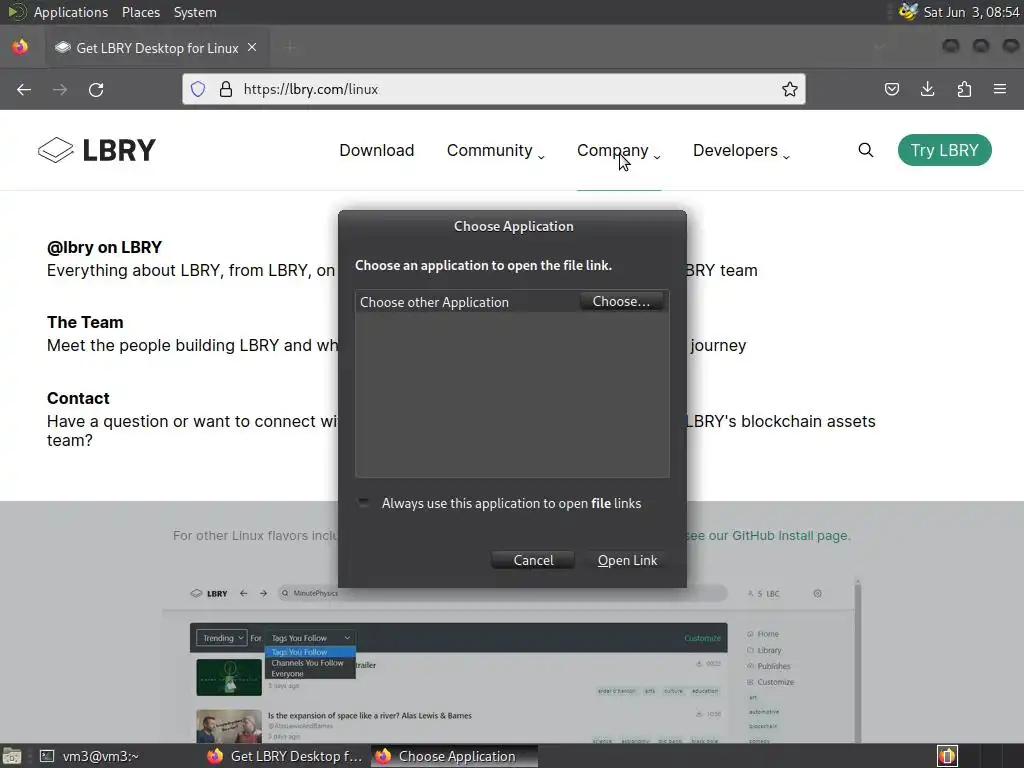Image resolution: width=1024 pixels, height=768 pixels.
Task: Select the Choose other Application row
Action: tap(512, 302)
